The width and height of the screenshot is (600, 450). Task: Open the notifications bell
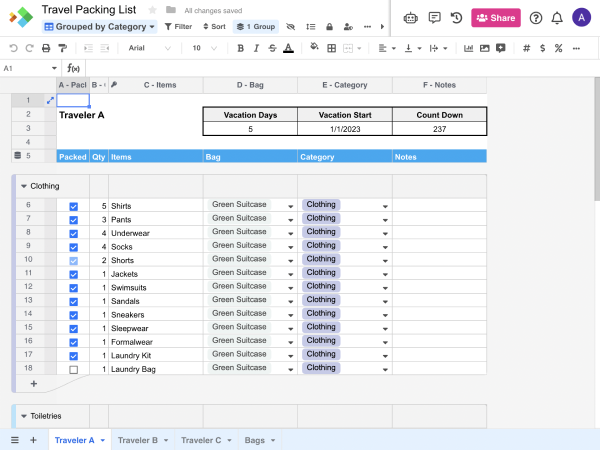557,18
